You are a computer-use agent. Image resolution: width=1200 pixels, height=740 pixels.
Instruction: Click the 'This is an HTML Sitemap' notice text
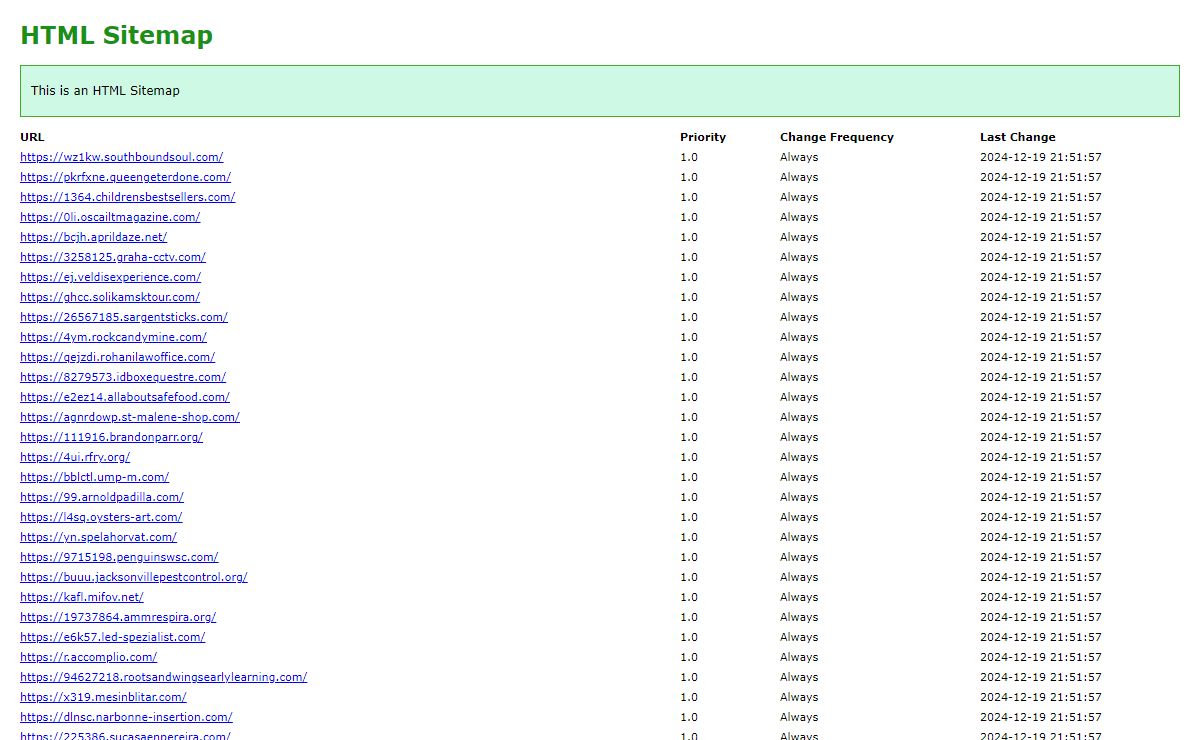coord(105,90)
